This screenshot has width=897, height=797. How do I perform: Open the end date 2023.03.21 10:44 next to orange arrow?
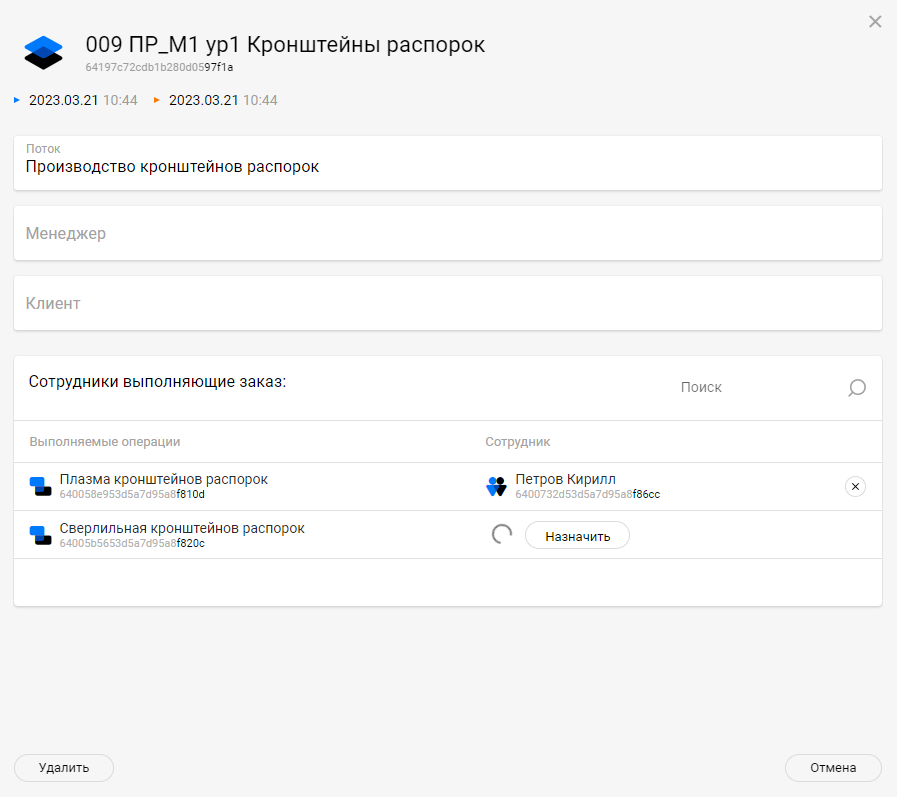[223, 100]
